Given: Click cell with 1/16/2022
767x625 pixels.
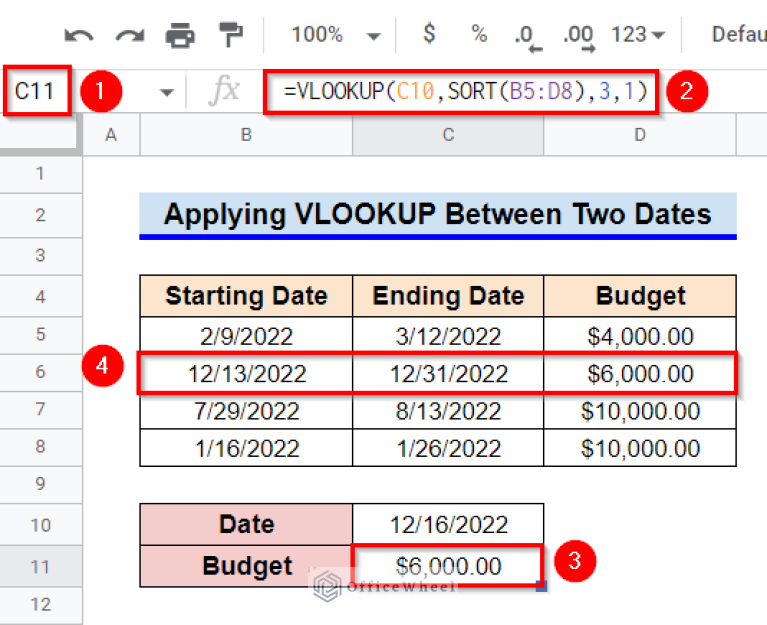Looking at the screenshot, I should 246,448.
